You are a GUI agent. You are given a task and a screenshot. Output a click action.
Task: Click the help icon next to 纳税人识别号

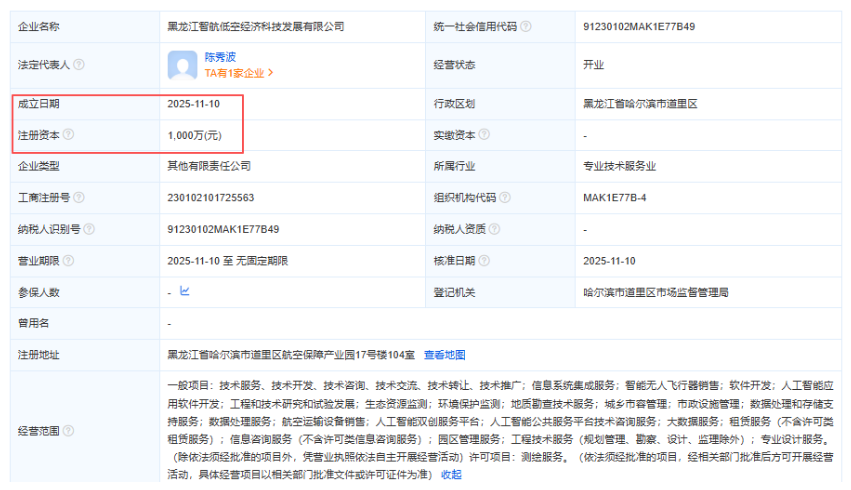click(90, 229)
